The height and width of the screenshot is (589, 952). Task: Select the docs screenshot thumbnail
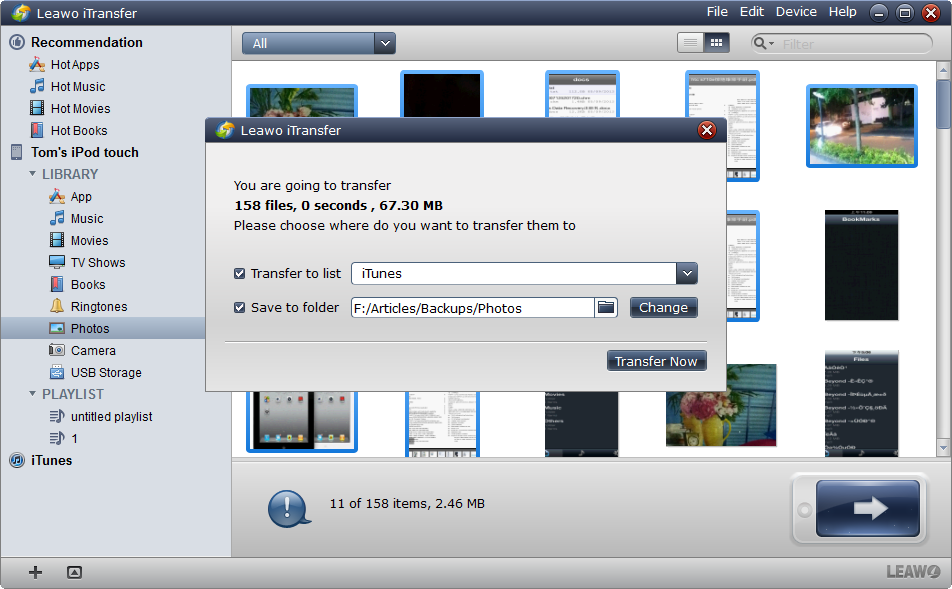582,94
